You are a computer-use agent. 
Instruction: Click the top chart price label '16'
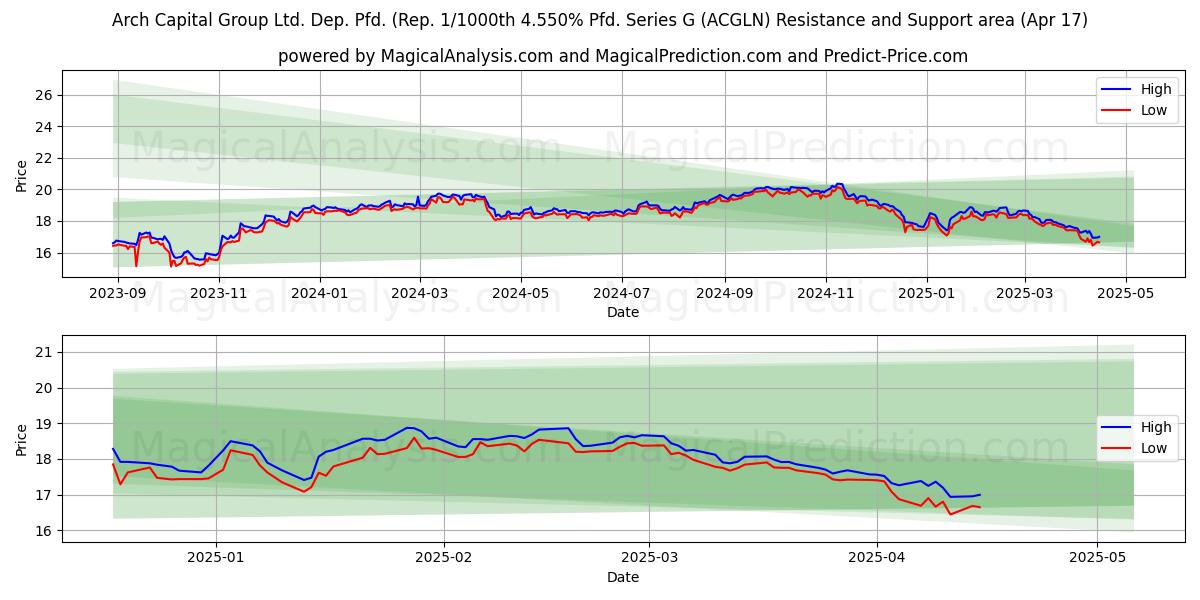click(x=46, y=253)
